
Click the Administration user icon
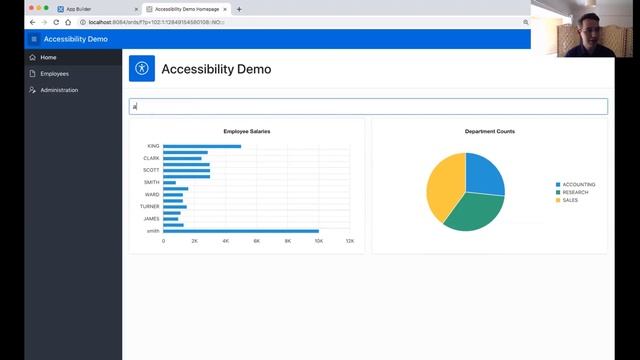[x=33, y=90]
